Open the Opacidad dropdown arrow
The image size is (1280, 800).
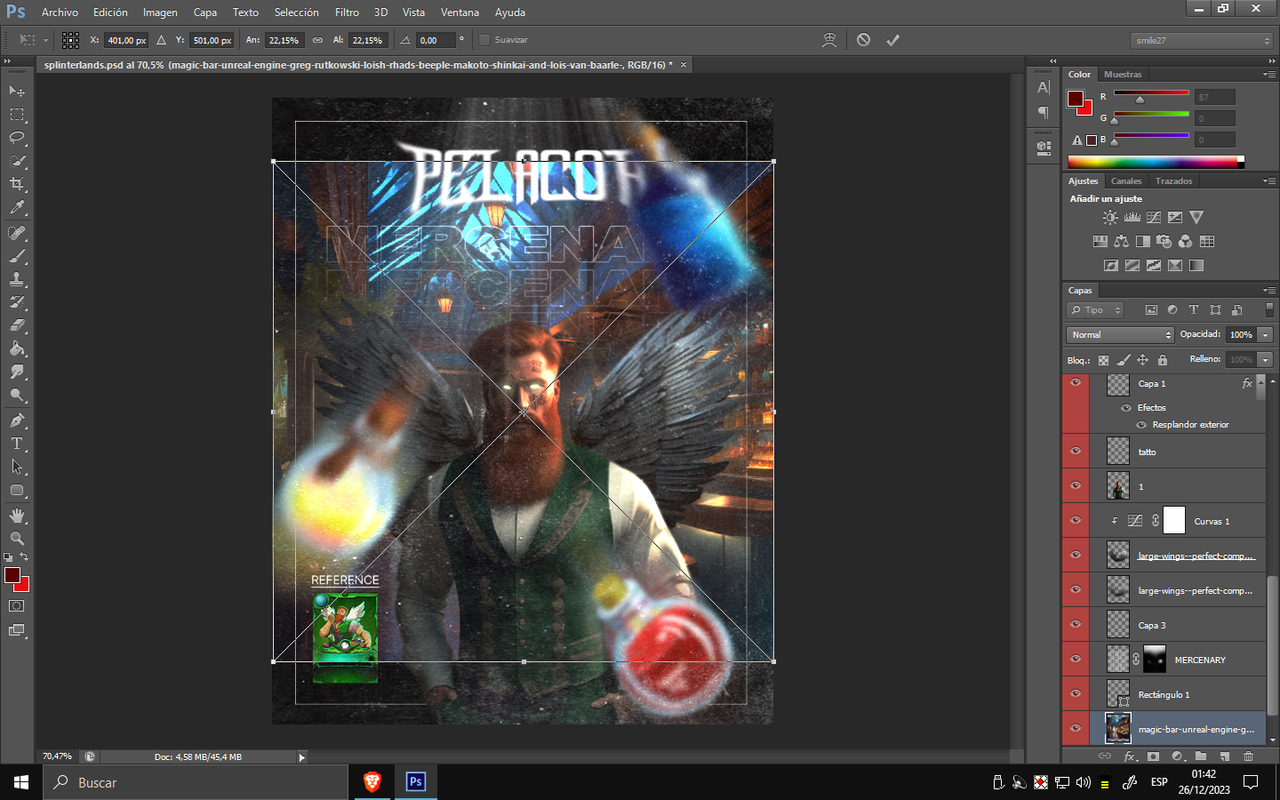point(1266,335)
